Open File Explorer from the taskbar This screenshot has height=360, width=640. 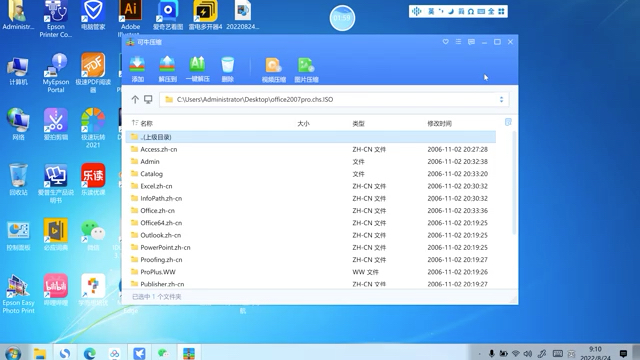pos(40,353)
